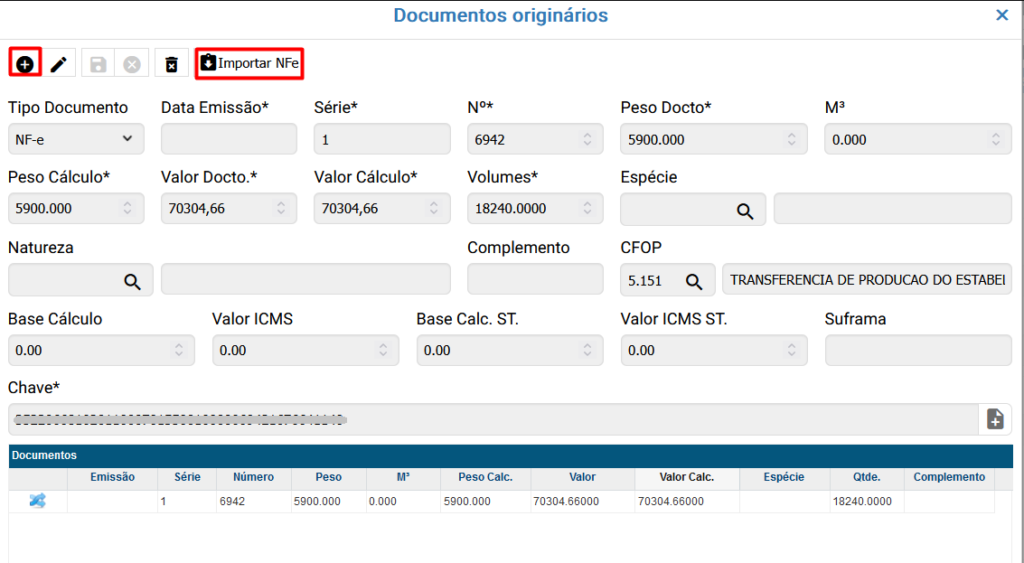Click the pencil edit icon
Screen dimensions: 1024x563
59,64
